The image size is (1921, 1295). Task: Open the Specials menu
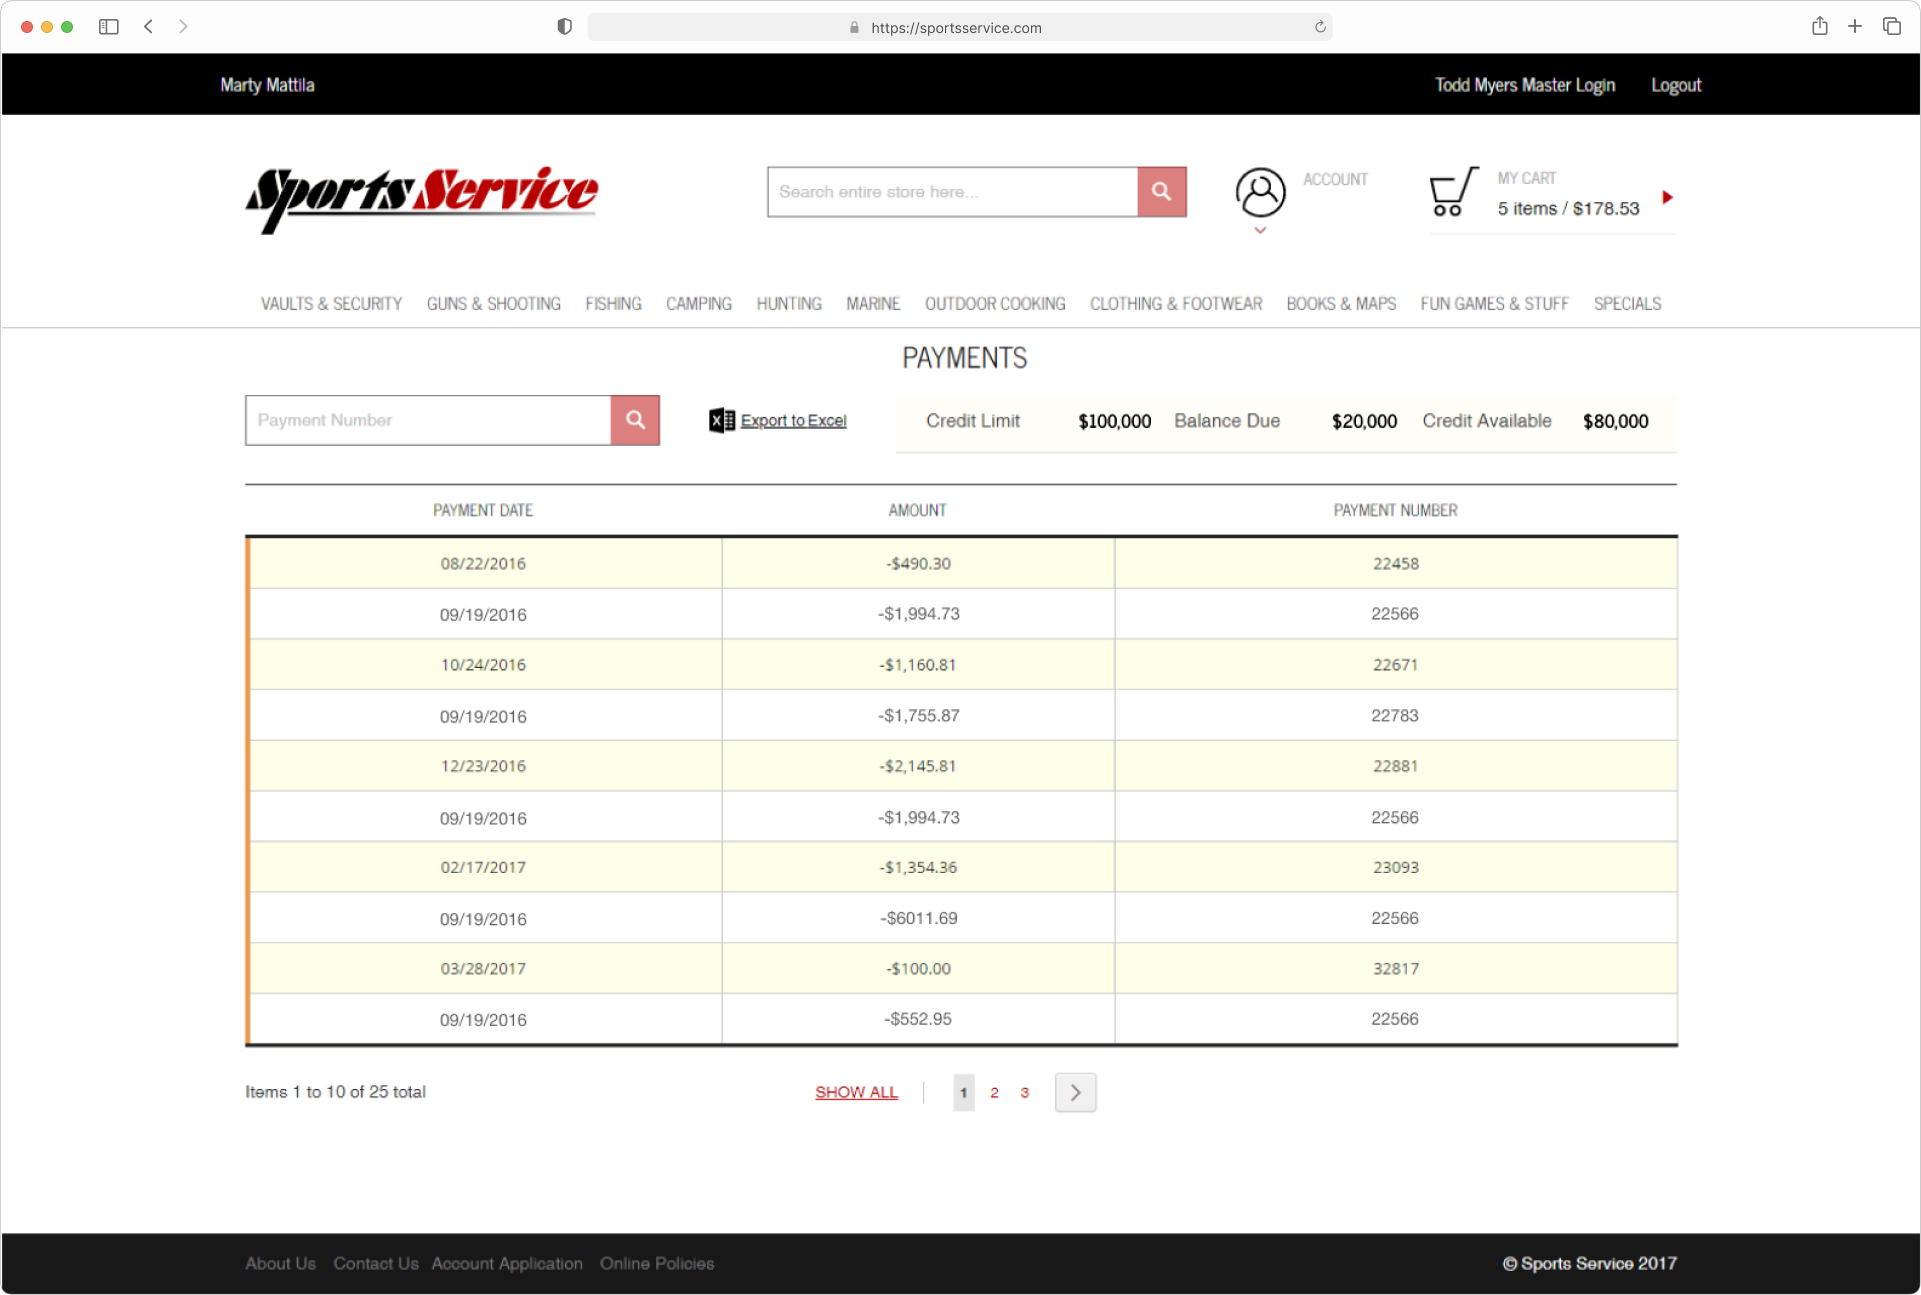point(1627,304)
